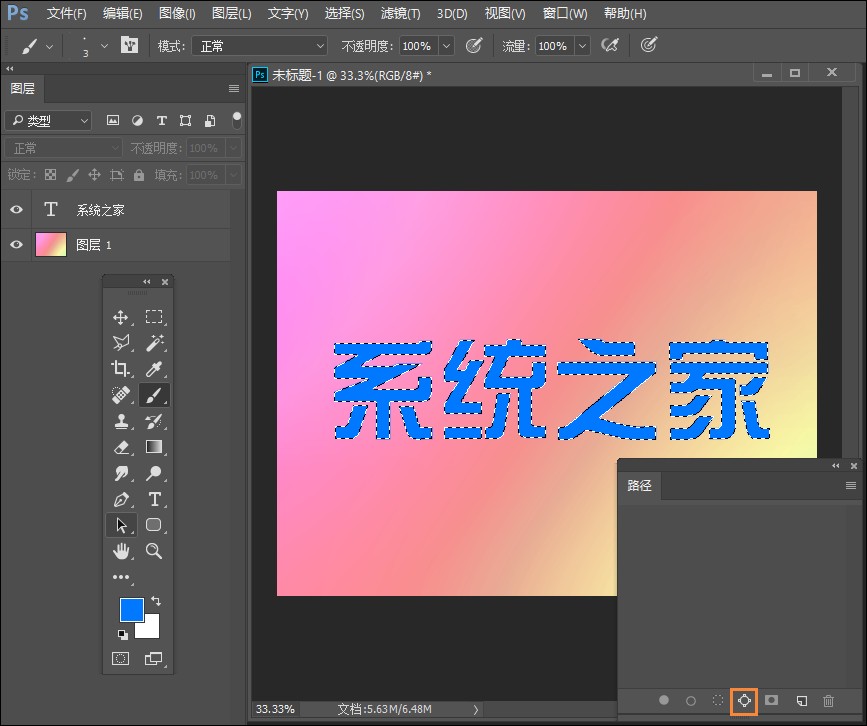Click the foreground color swatch
This screenshot has width=867, height=726.
click(x=130, y=609)
